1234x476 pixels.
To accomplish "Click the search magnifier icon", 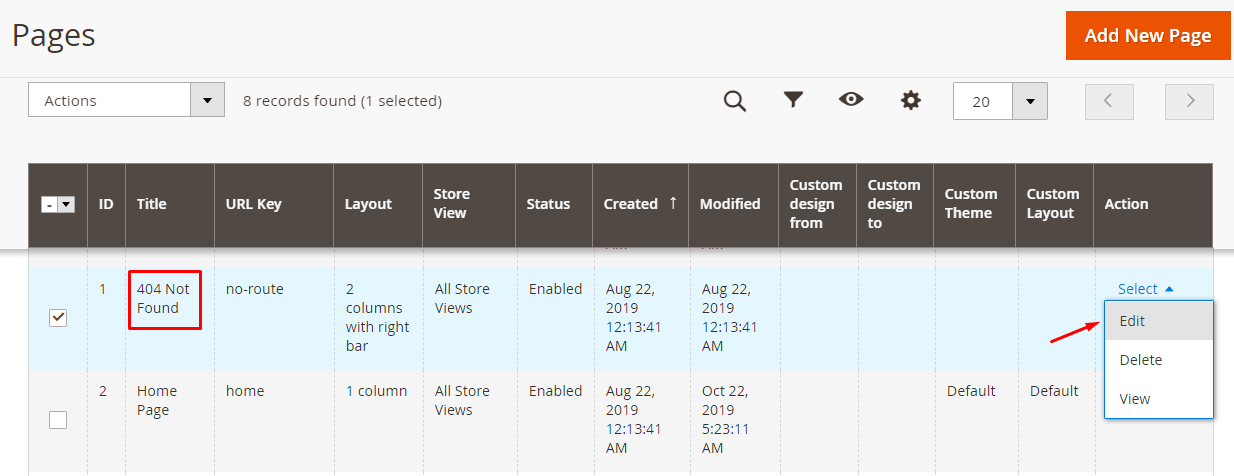I will (x=735, y=101).
